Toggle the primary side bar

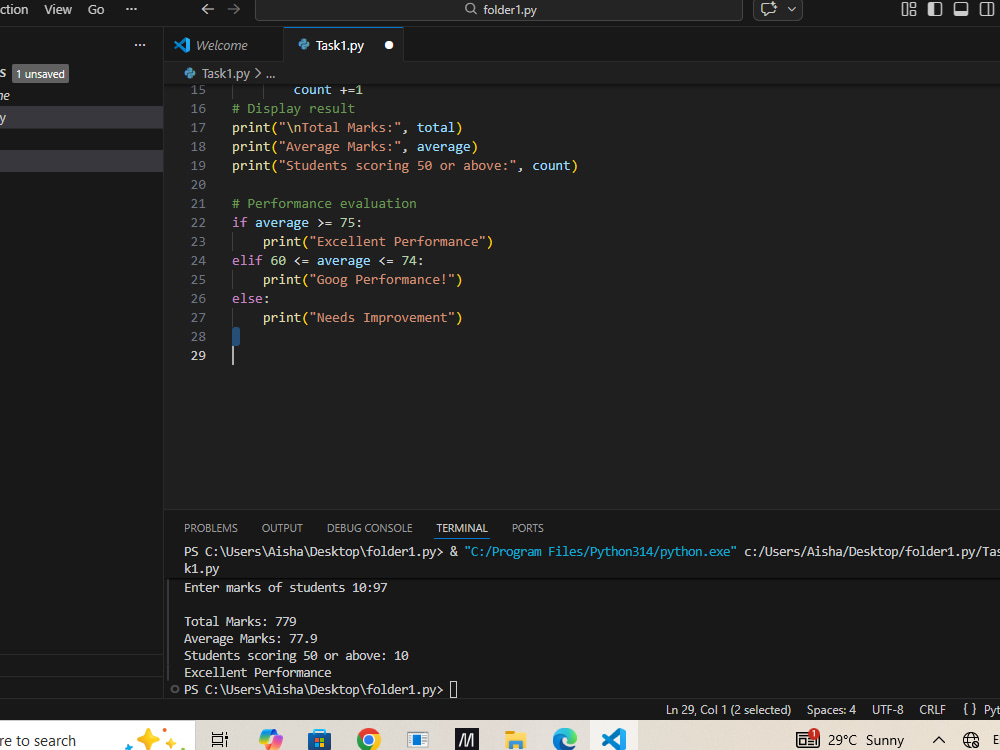coord(935,9)
